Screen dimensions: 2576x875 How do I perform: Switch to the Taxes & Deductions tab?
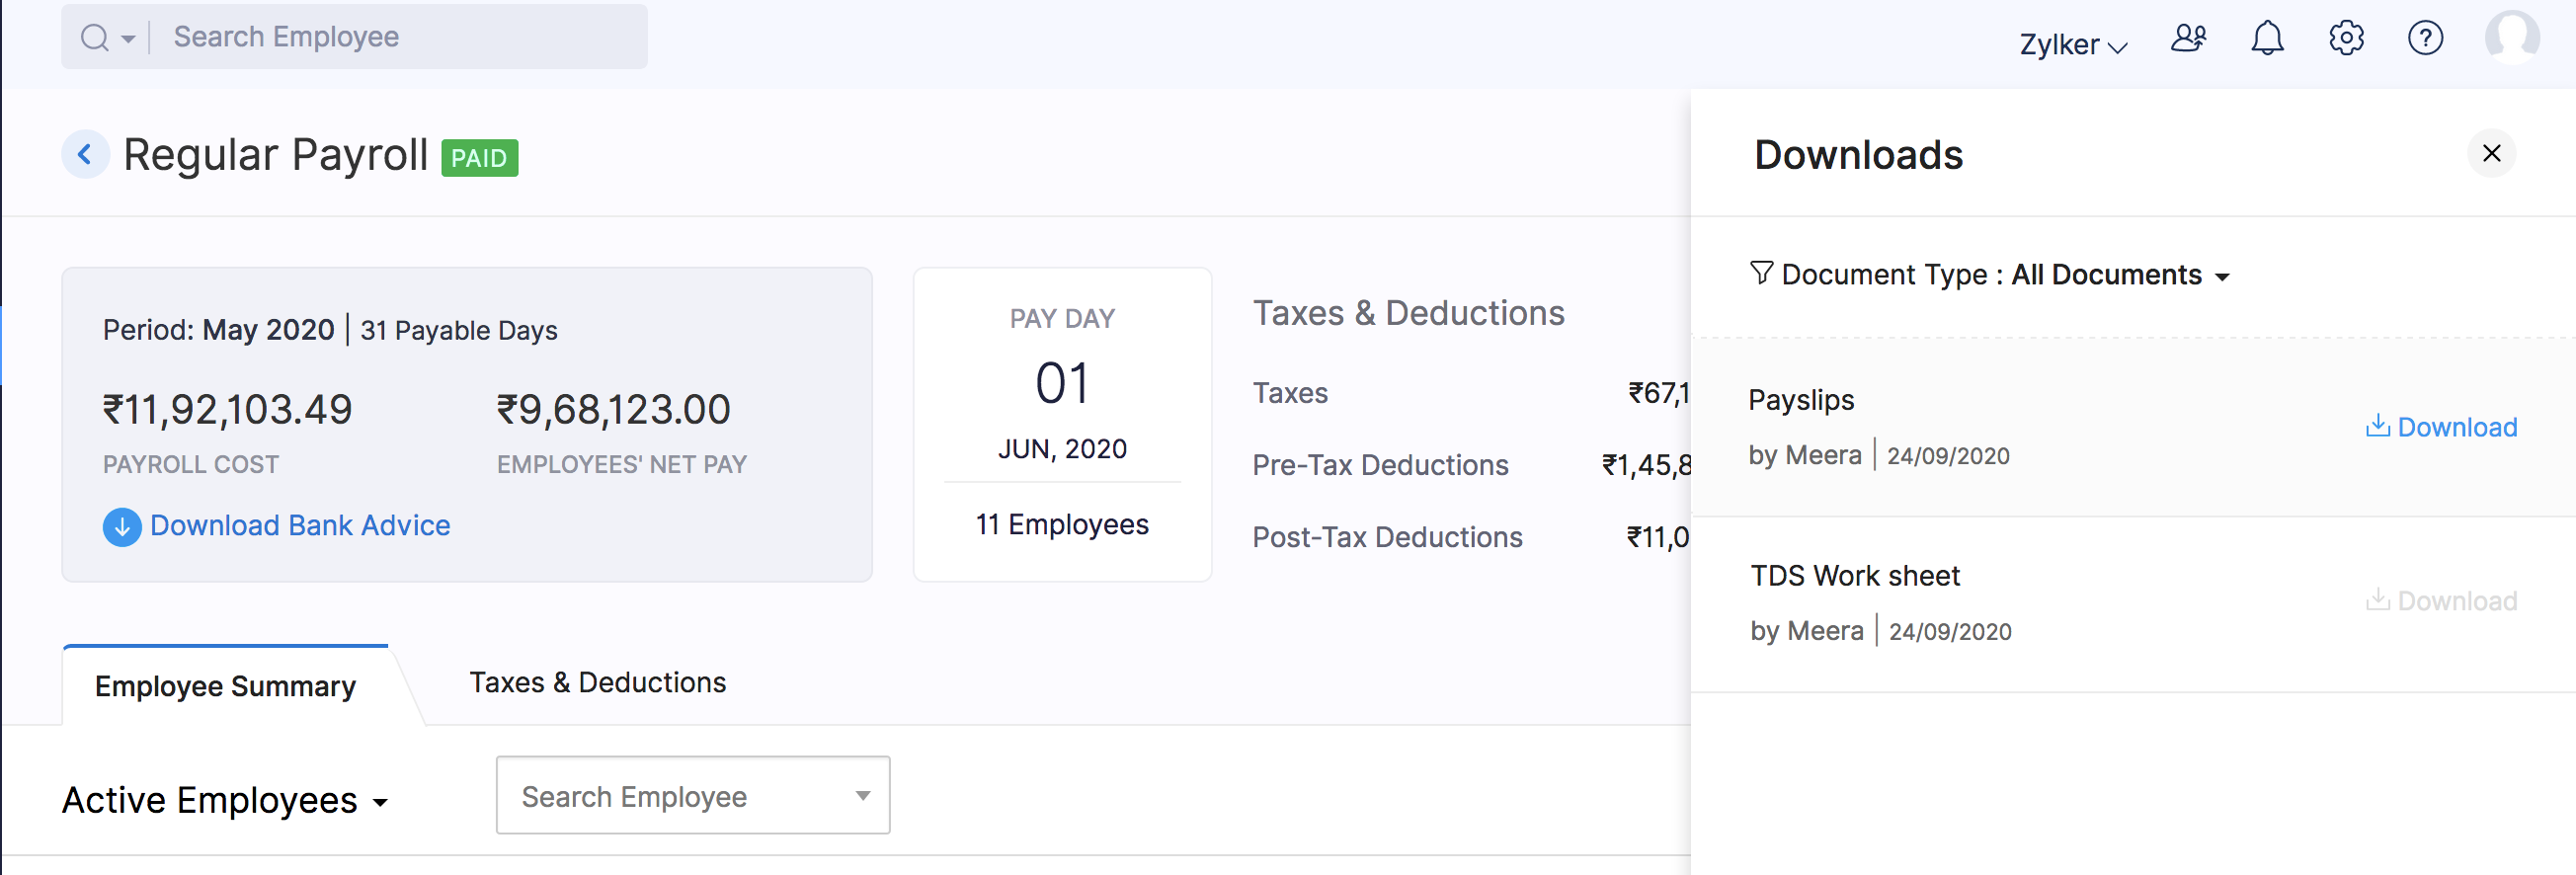pos(597,683)
